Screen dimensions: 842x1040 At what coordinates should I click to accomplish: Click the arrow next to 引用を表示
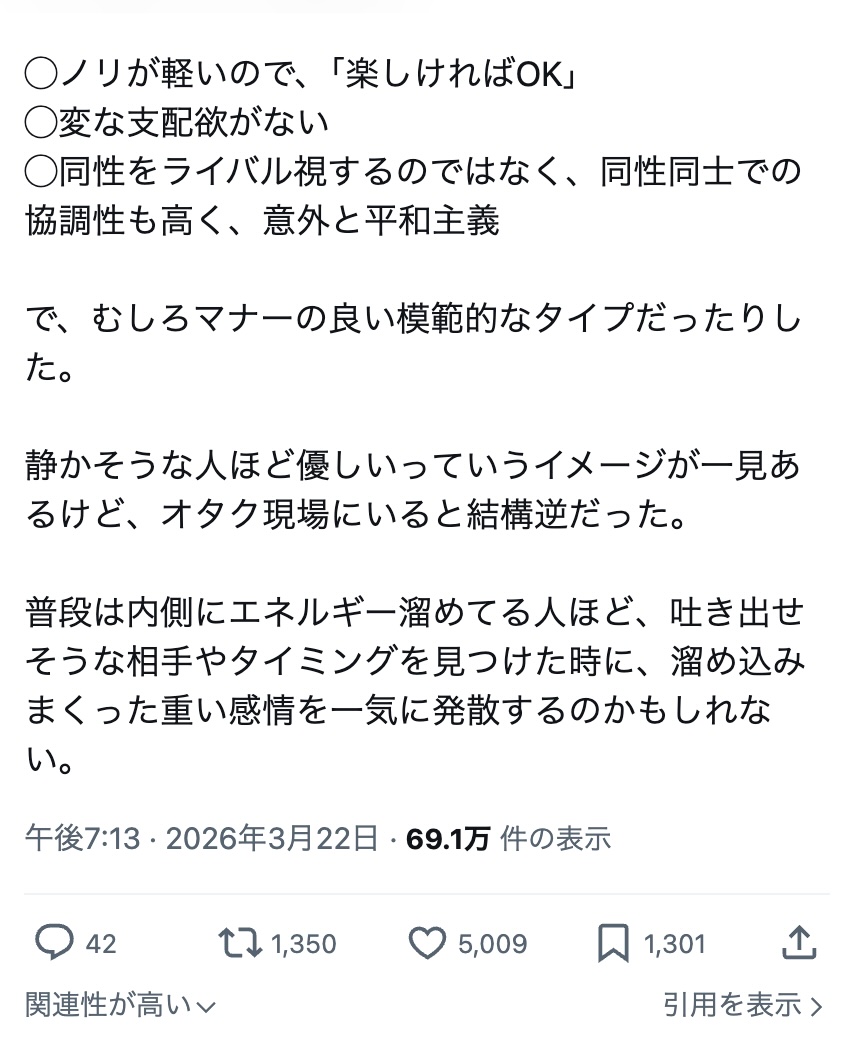(816, 1006)
